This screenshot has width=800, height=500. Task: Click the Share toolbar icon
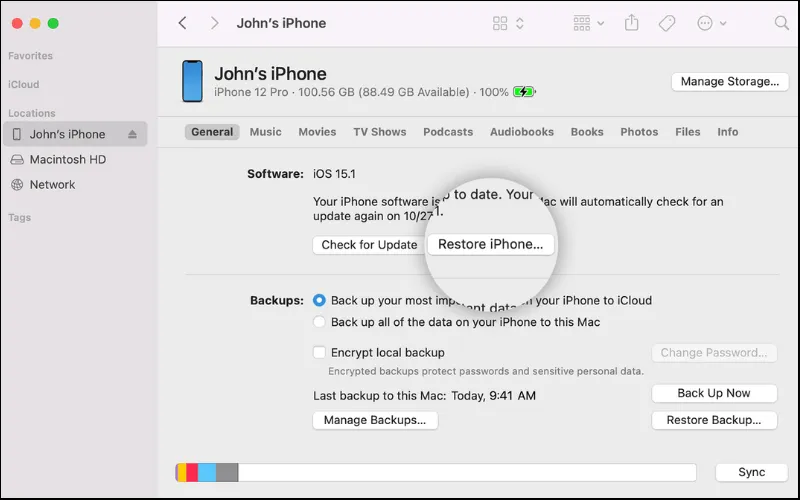[x=632, y=22]
